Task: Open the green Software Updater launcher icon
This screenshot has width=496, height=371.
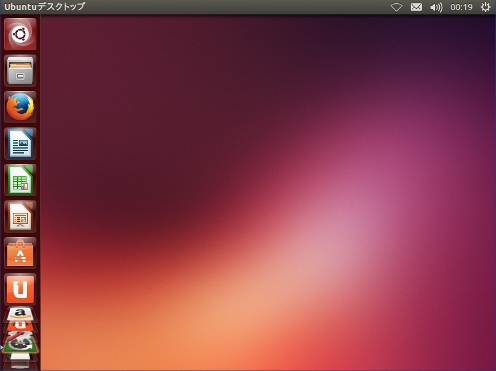Action: [x=21, y=345]
